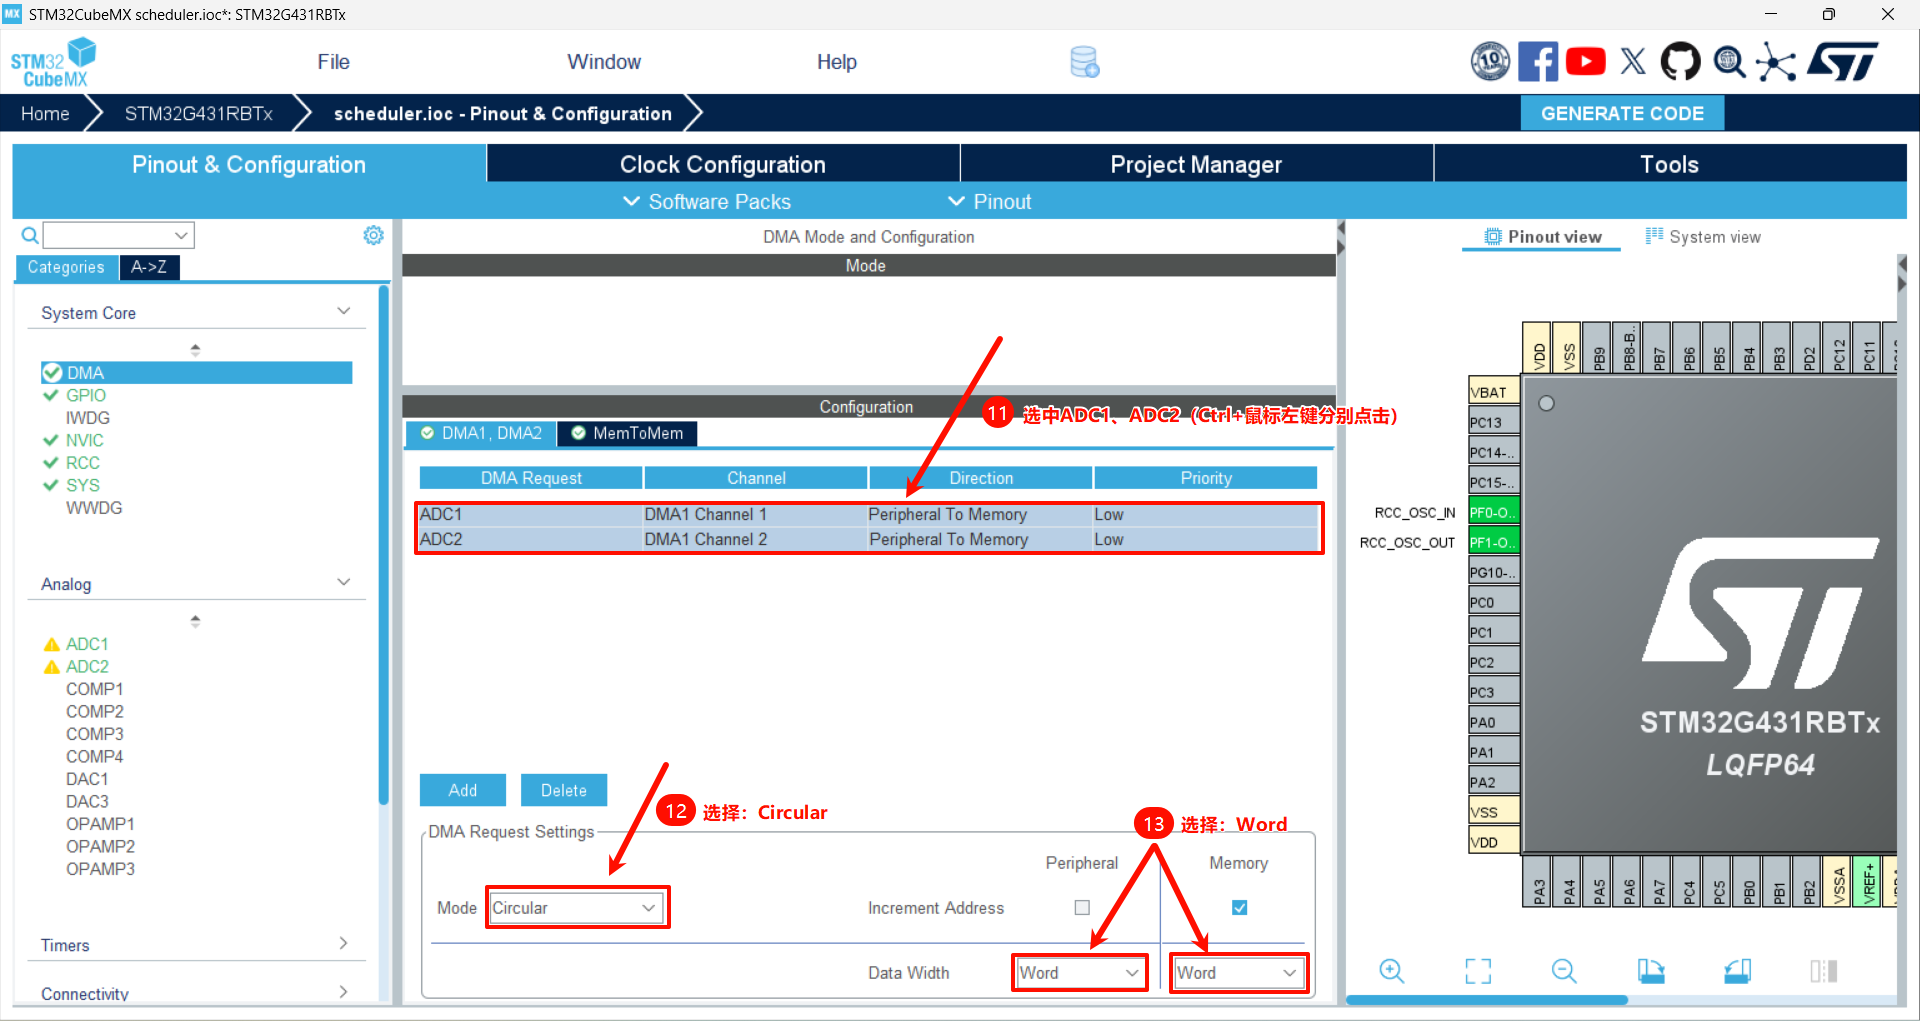Select the MemToMem tab
Image resolution: width=1920 pixels, height=1021 pixels.
[x=627, y=433]
